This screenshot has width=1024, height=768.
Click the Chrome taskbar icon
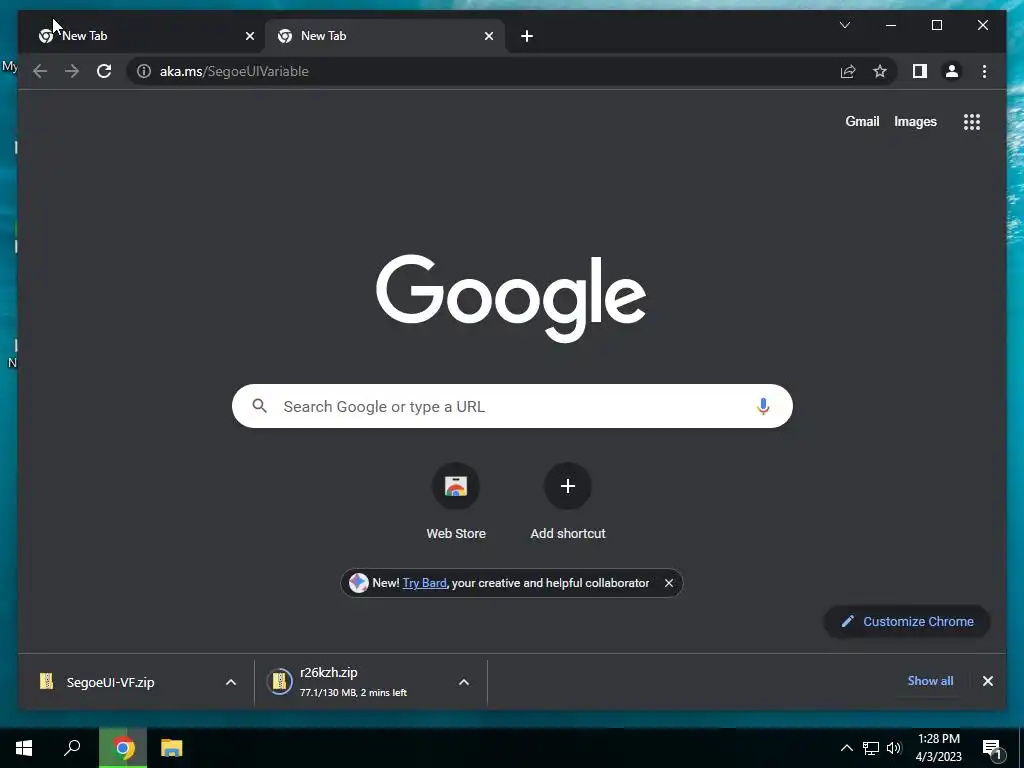click(123, 748)
